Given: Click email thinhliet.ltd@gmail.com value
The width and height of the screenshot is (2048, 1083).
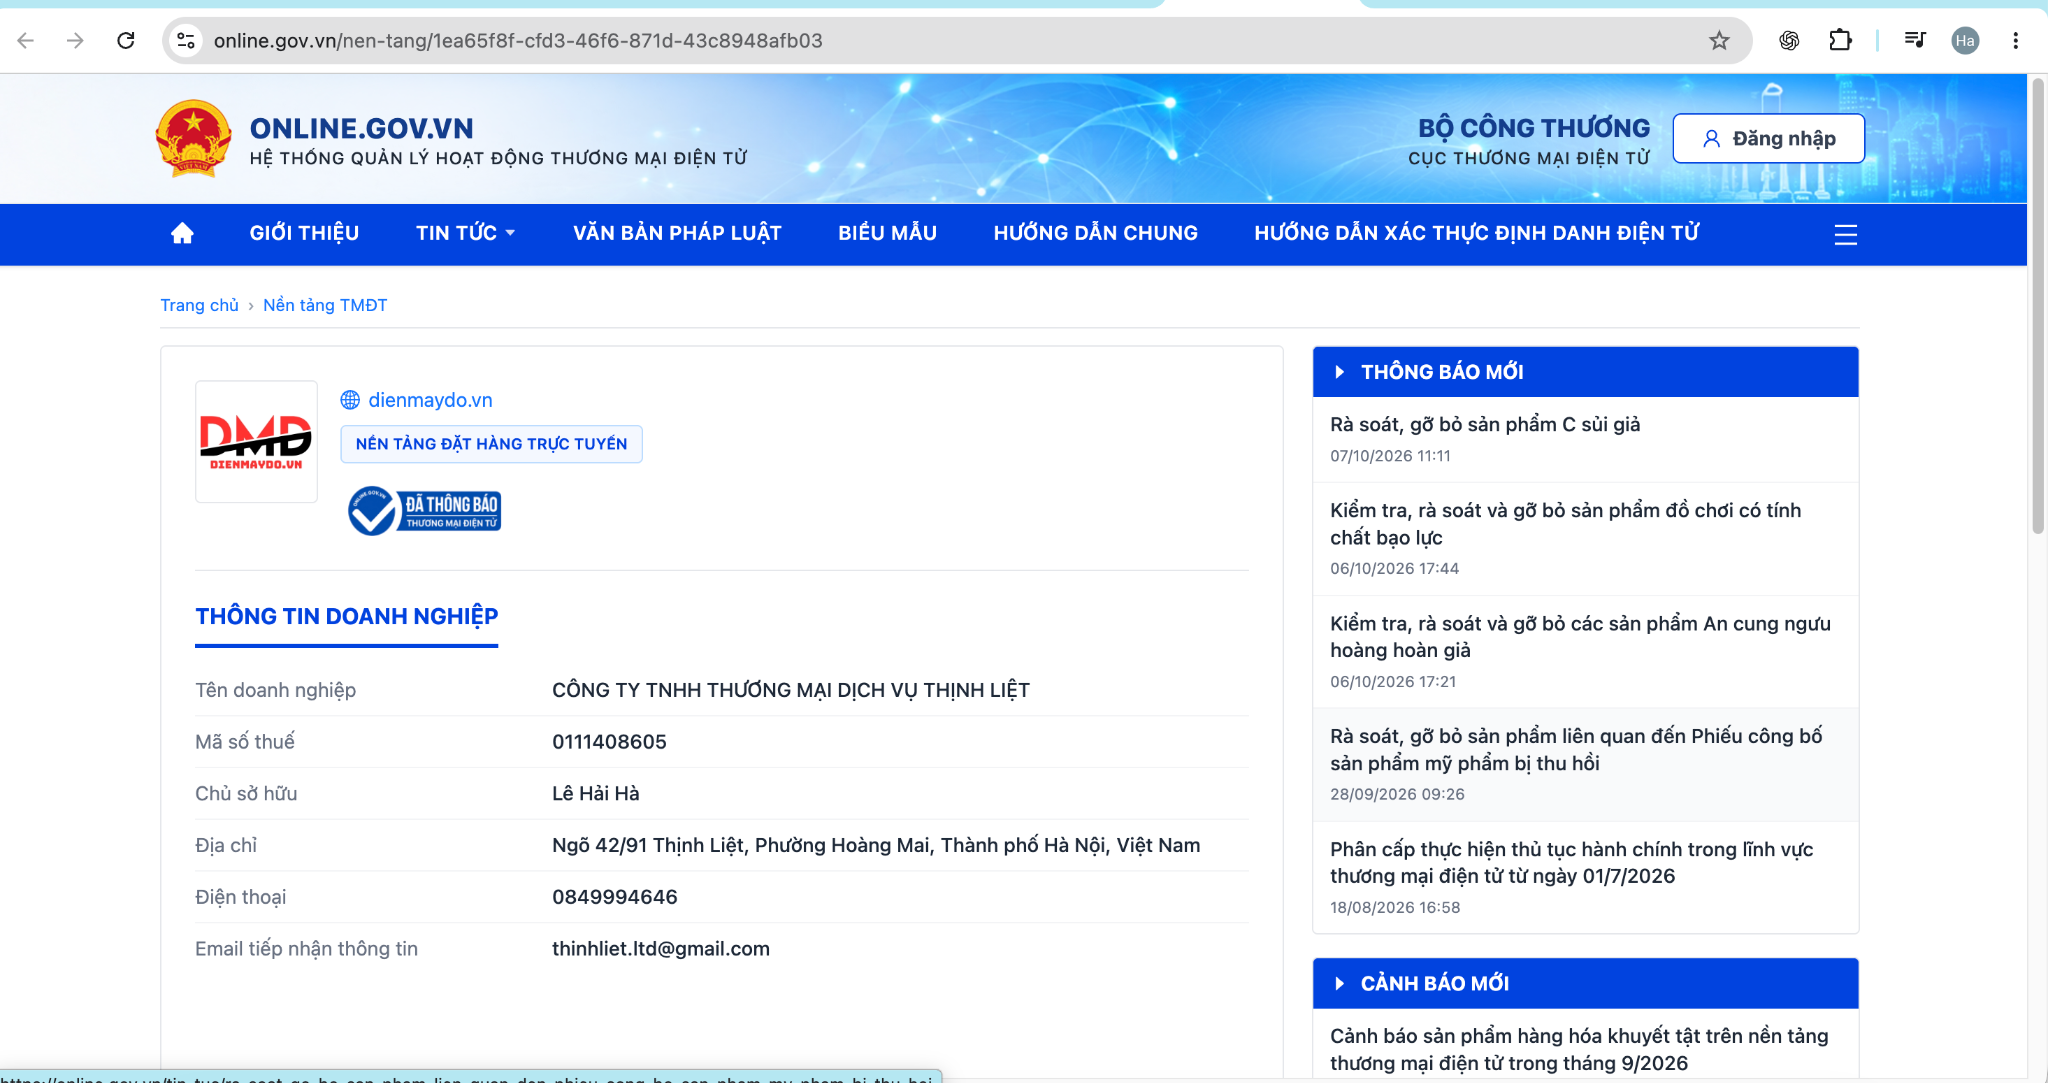Looking at the screenshot, I should pos(661,949).
